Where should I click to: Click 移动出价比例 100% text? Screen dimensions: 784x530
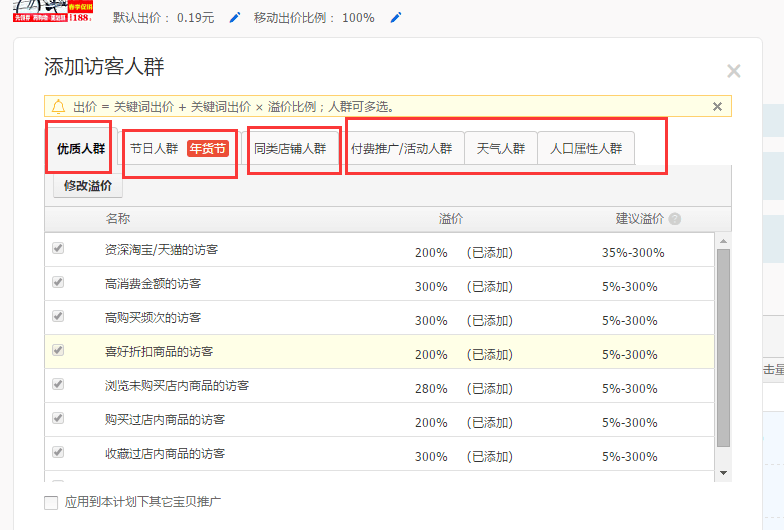pos(314,18)
